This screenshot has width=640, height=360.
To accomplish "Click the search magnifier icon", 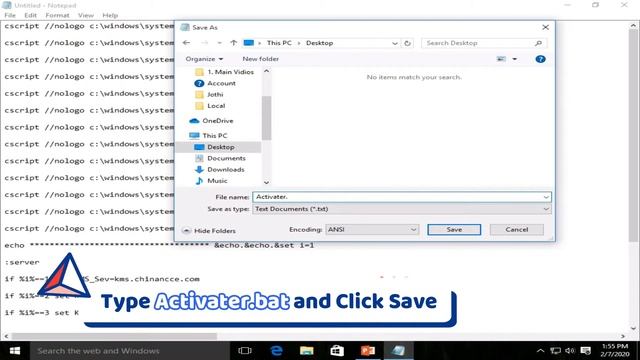I will [538, 43].
